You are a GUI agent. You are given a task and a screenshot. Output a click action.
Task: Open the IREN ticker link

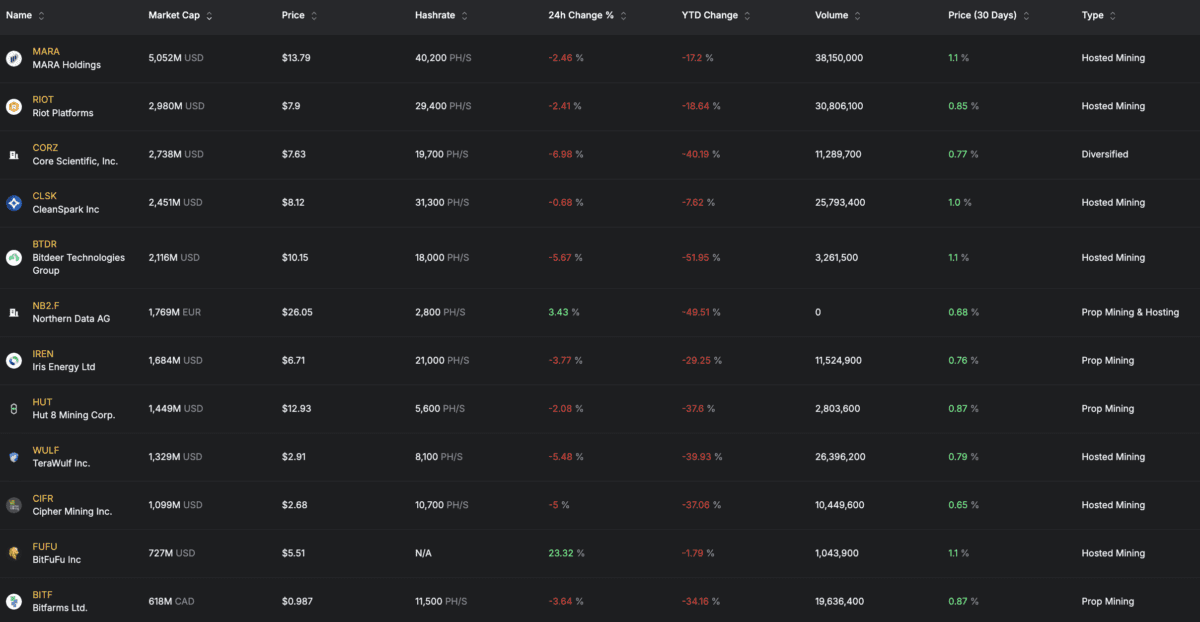[44, 354]
